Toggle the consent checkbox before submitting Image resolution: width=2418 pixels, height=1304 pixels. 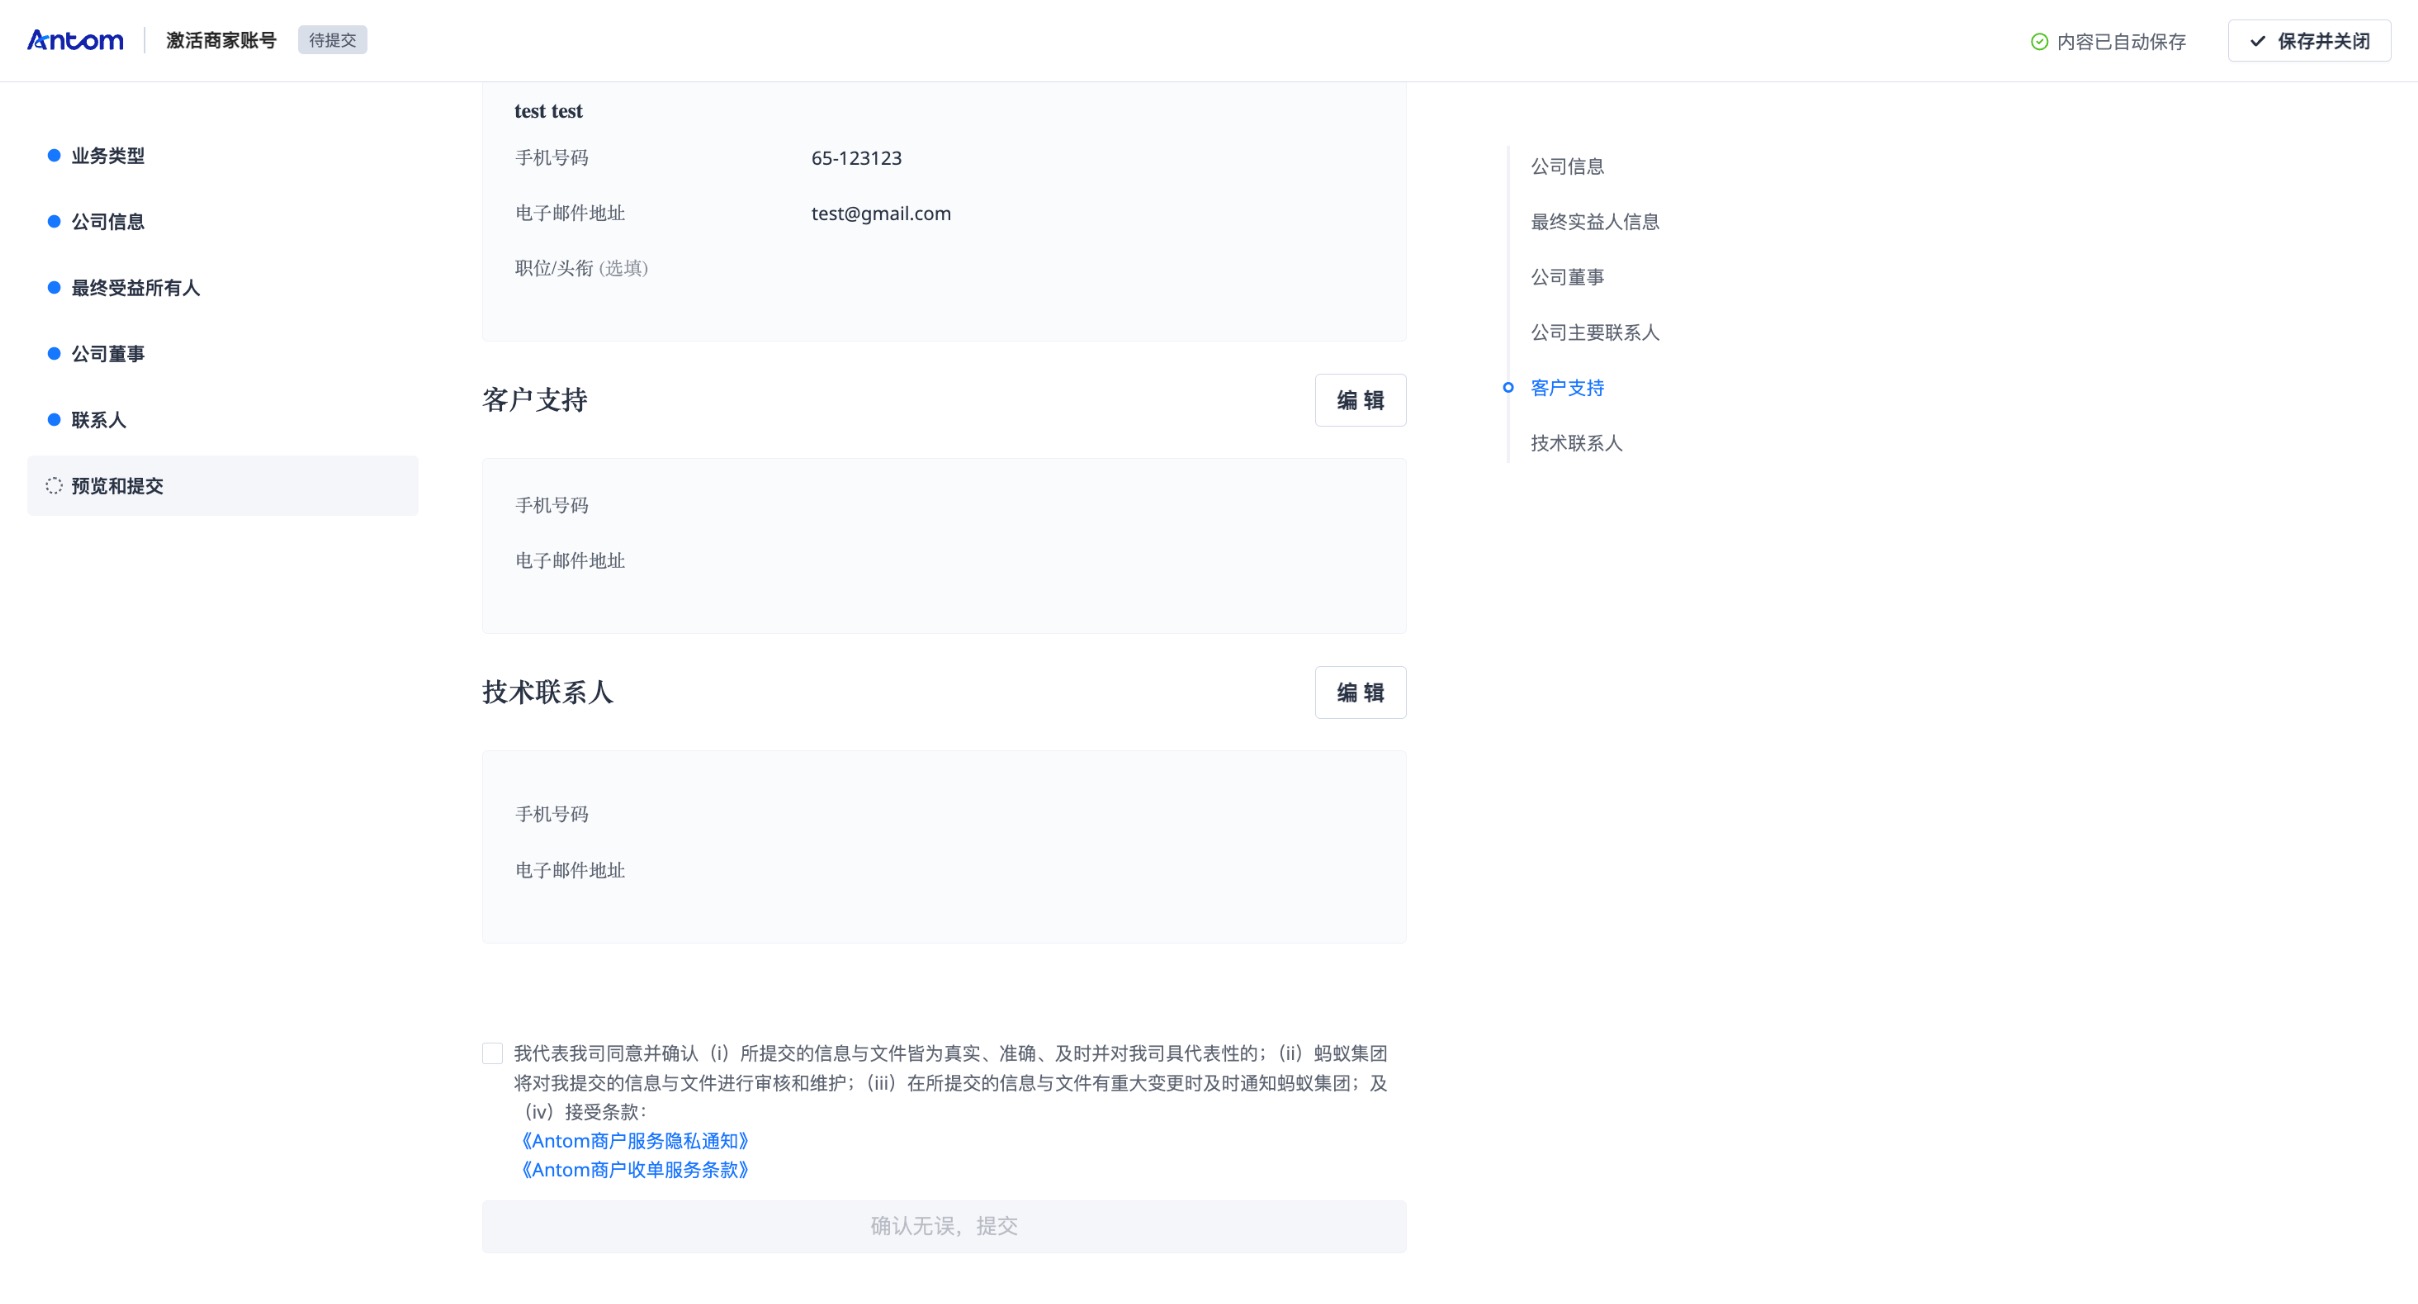point(491,1053)
